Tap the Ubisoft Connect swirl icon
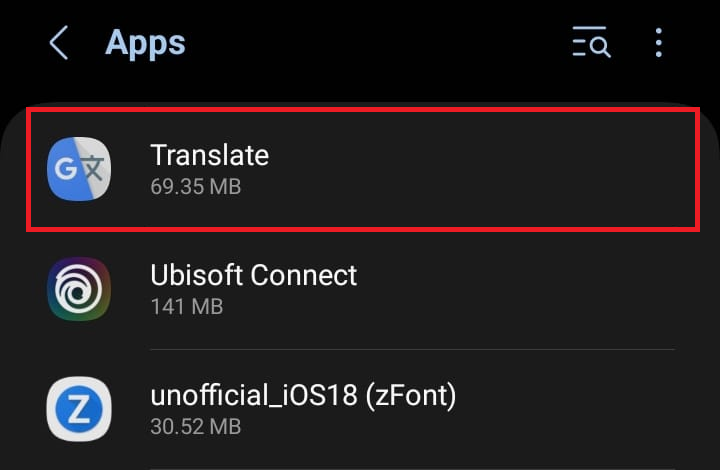Screen dimensions: 720x470 (79, 289)
